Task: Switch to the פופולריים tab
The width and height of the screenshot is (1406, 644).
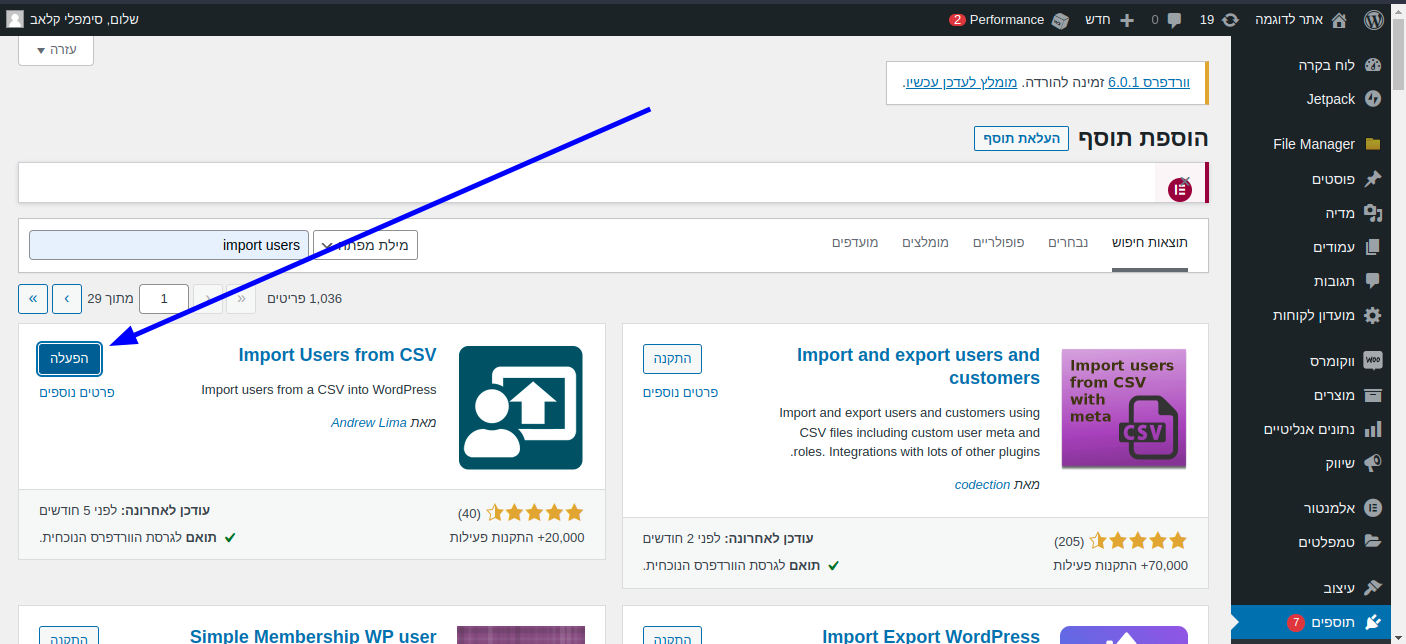Action: coord(998,243)
